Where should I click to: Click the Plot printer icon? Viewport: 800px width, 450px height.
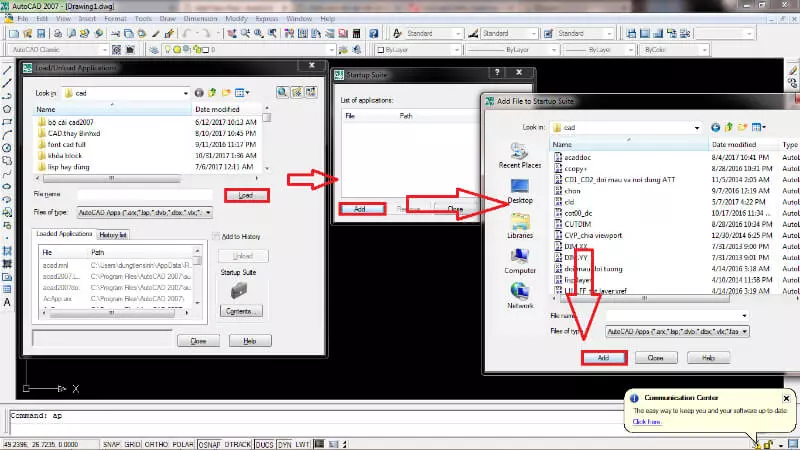point(58,34)
